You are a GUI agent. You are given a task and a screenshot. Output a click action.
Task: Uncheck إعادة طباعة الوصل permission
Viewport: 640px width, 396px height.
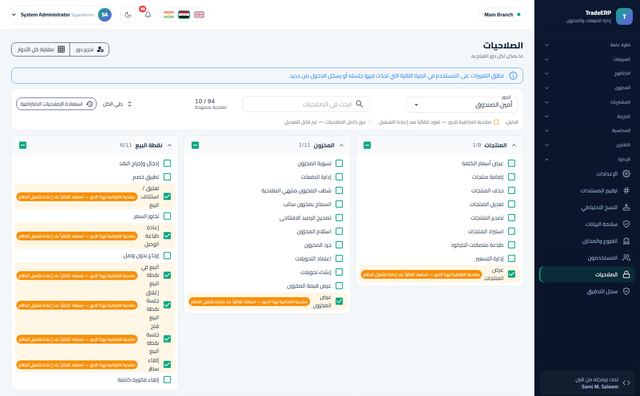pyautogui.click(x=167, y=236)
